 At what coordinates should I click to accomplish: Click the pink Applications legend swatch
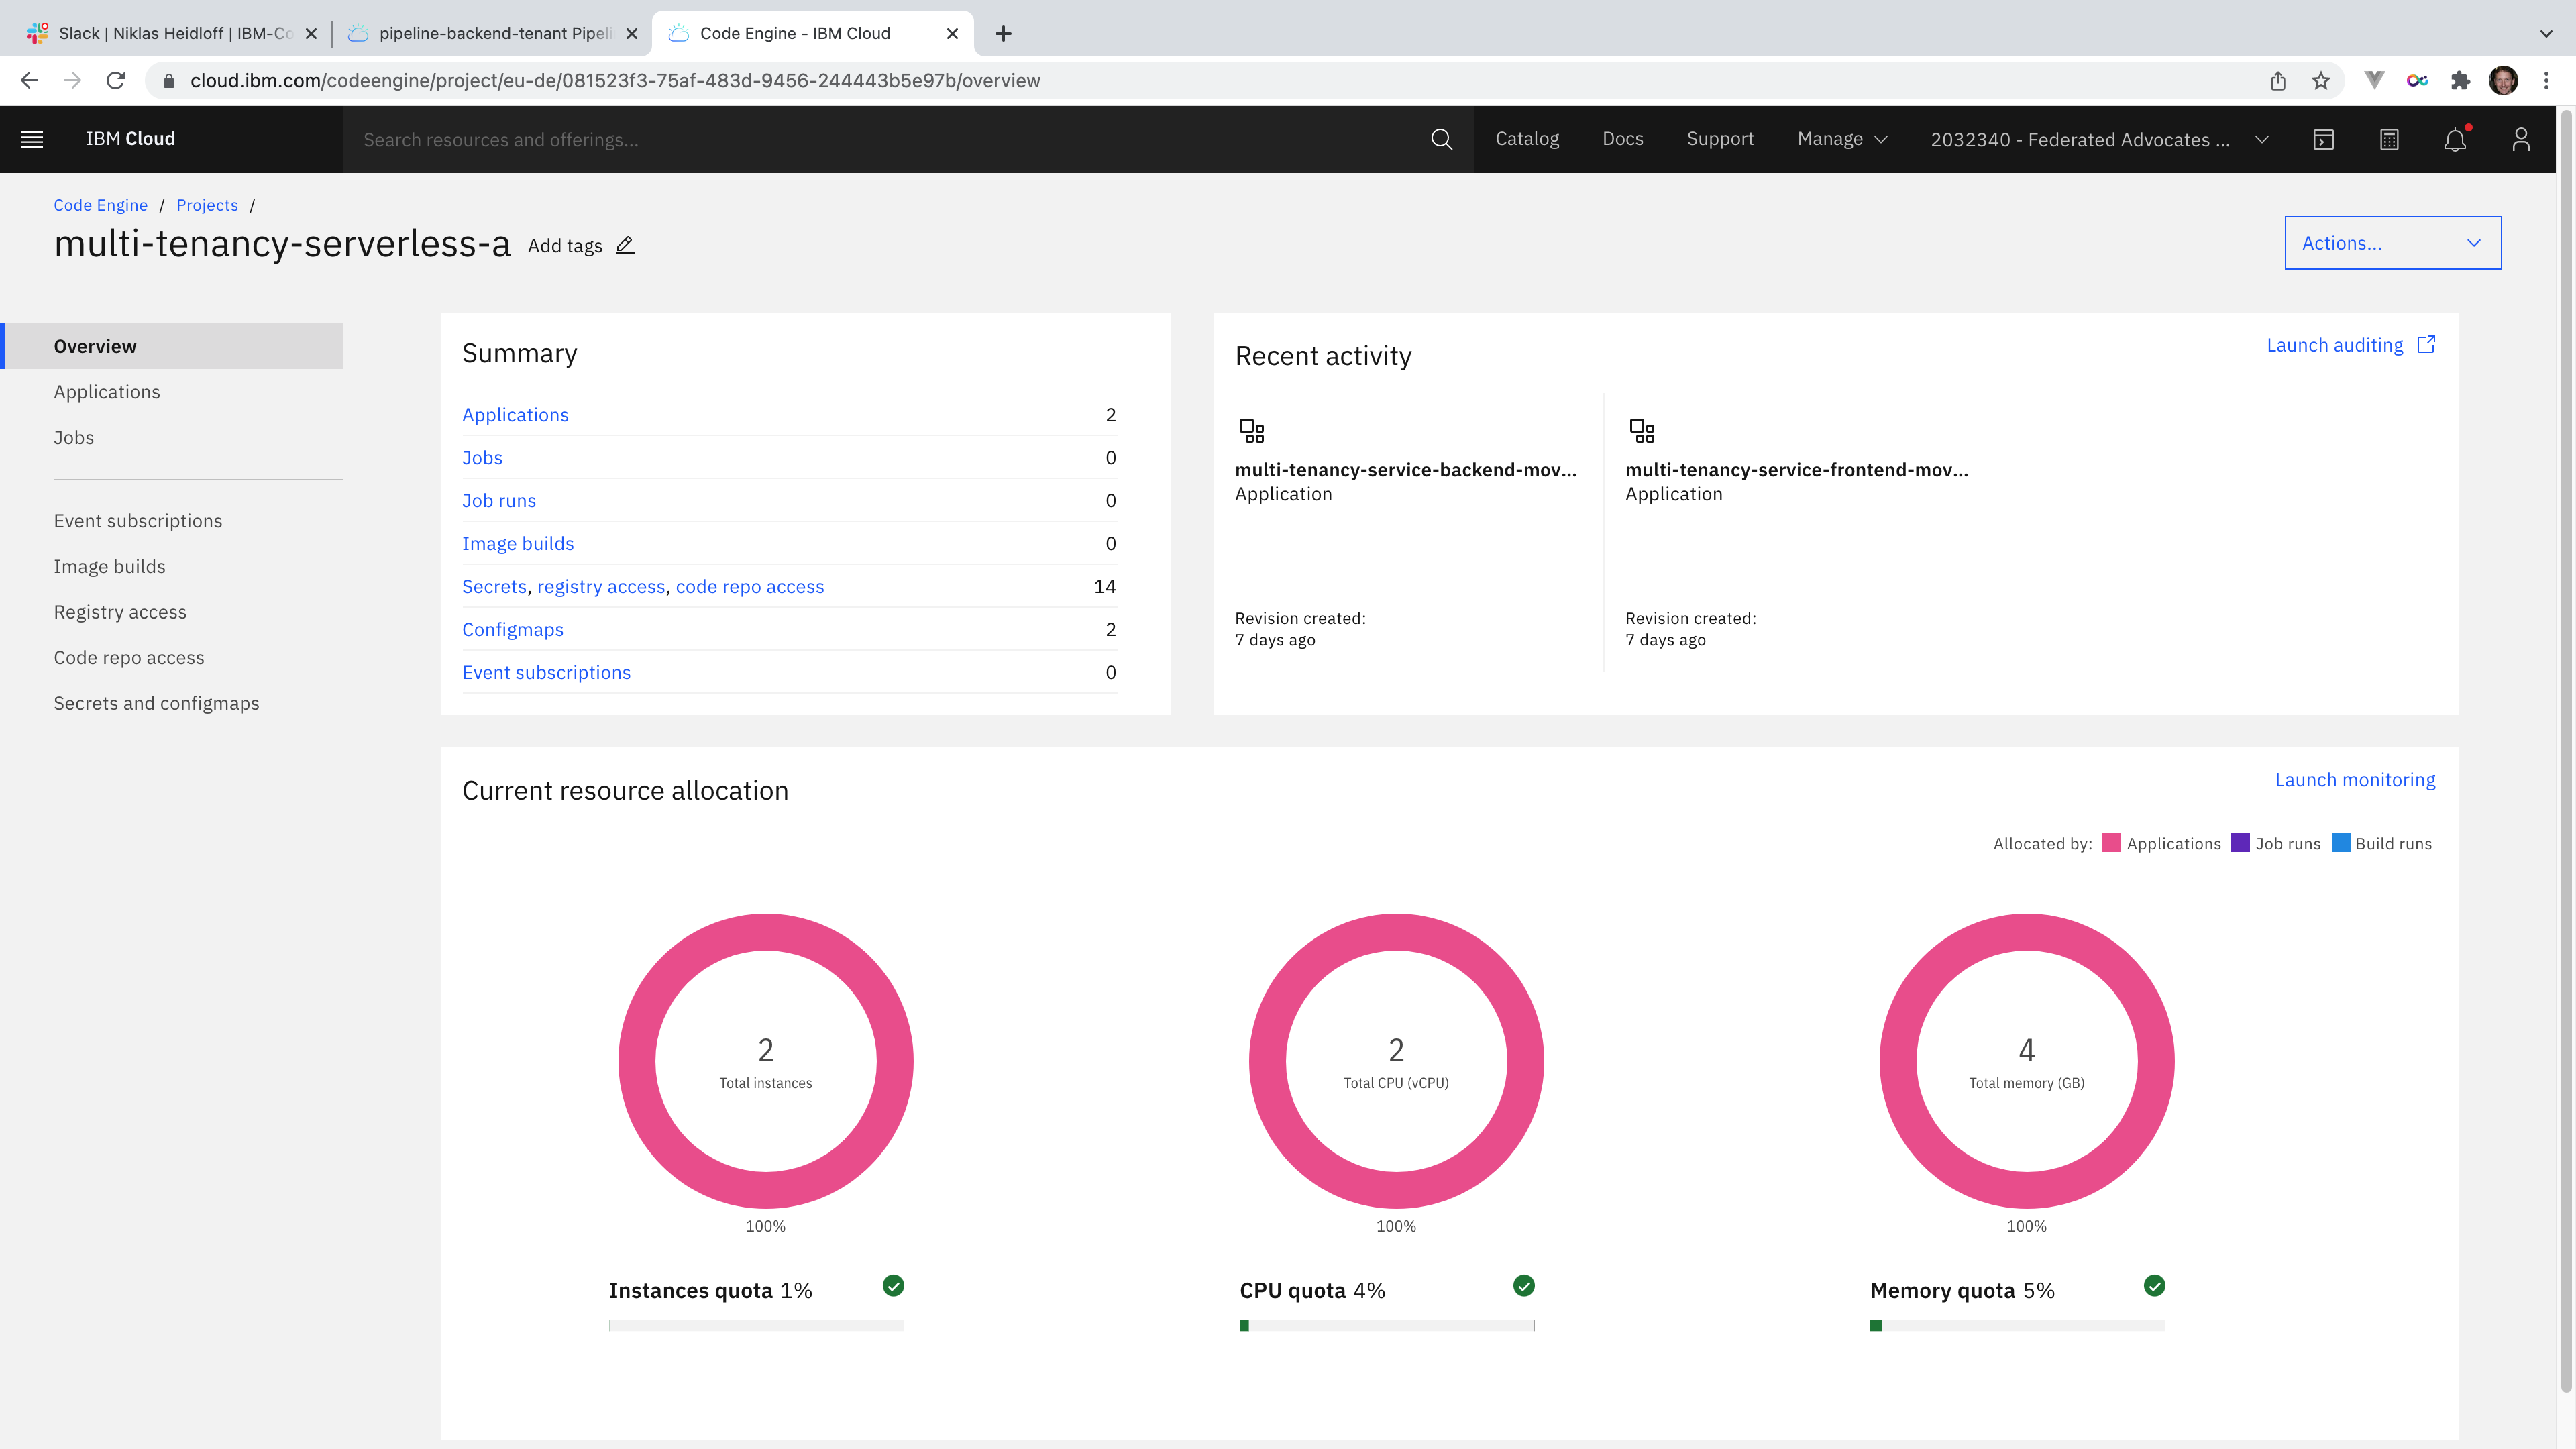pos(2111,843)
